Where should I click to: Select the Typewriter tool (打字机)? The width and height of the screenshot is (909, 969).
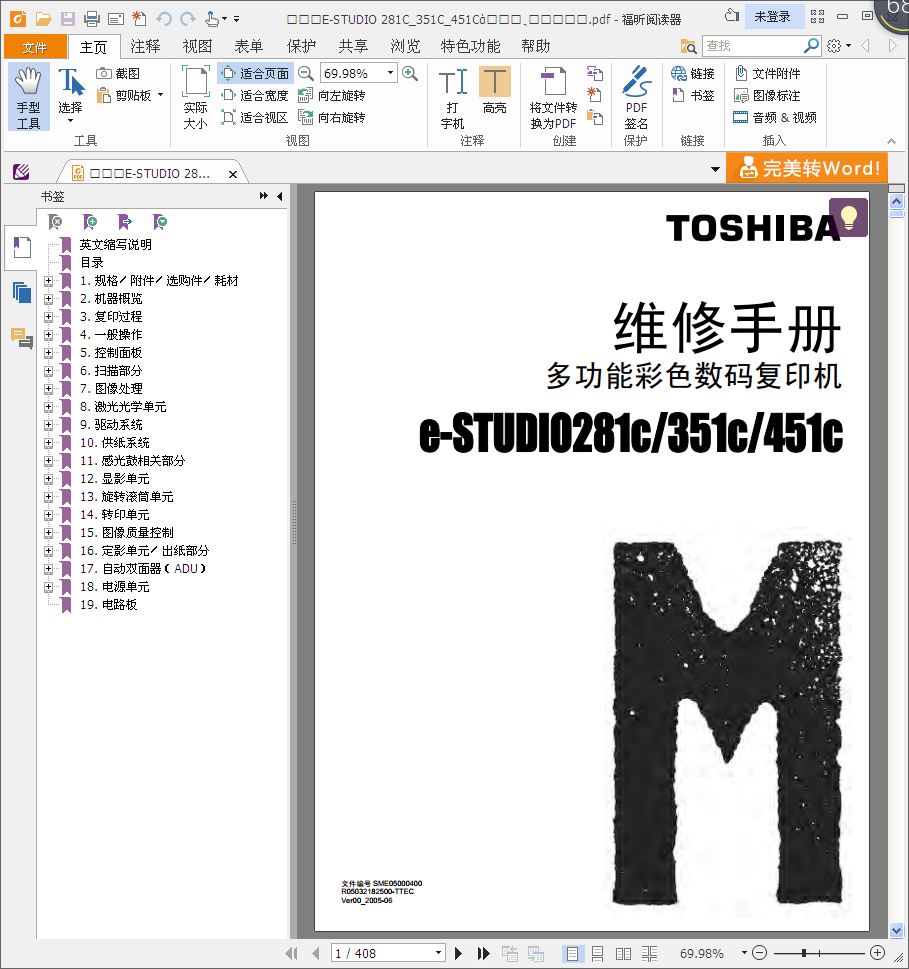click(452, 98)
